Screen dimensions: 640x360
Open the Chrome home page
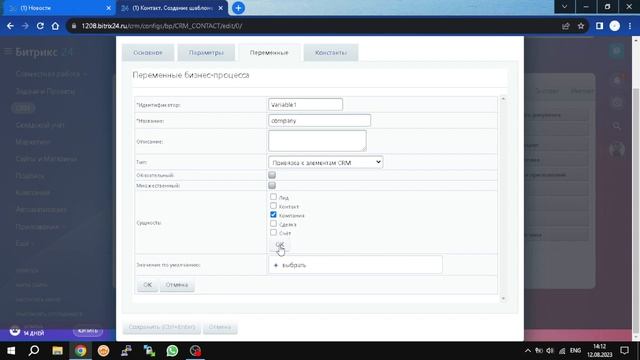click(x=55, y=26)
